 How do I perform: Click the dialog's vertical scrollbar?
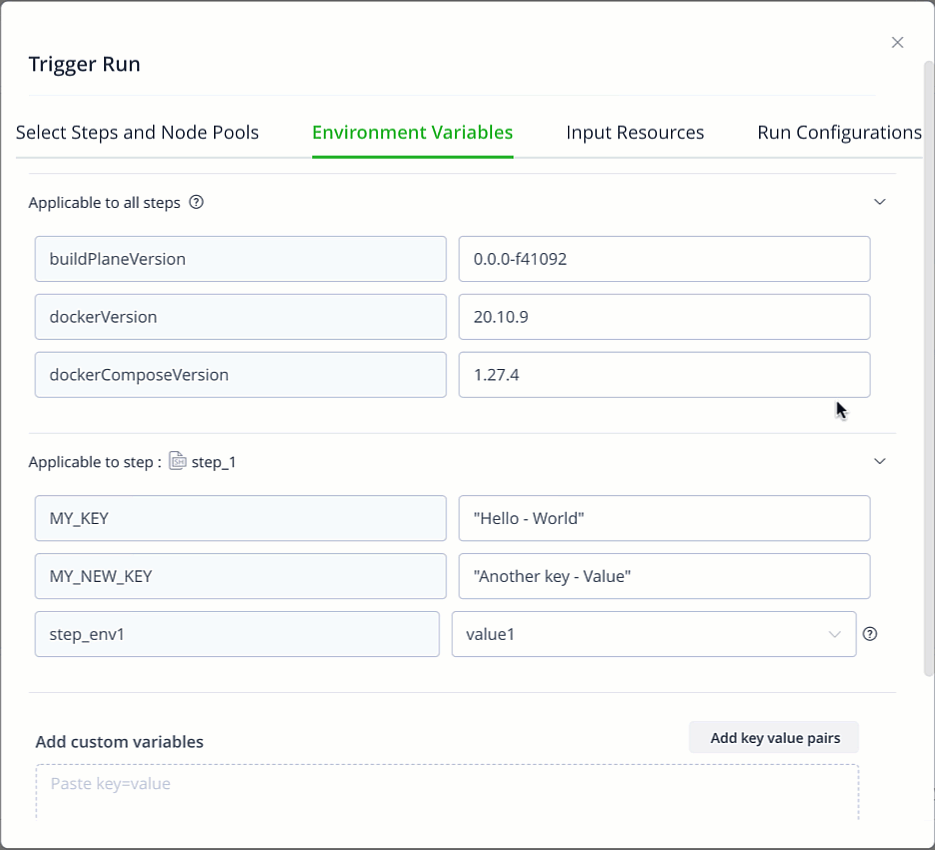[x=928, y=370]
